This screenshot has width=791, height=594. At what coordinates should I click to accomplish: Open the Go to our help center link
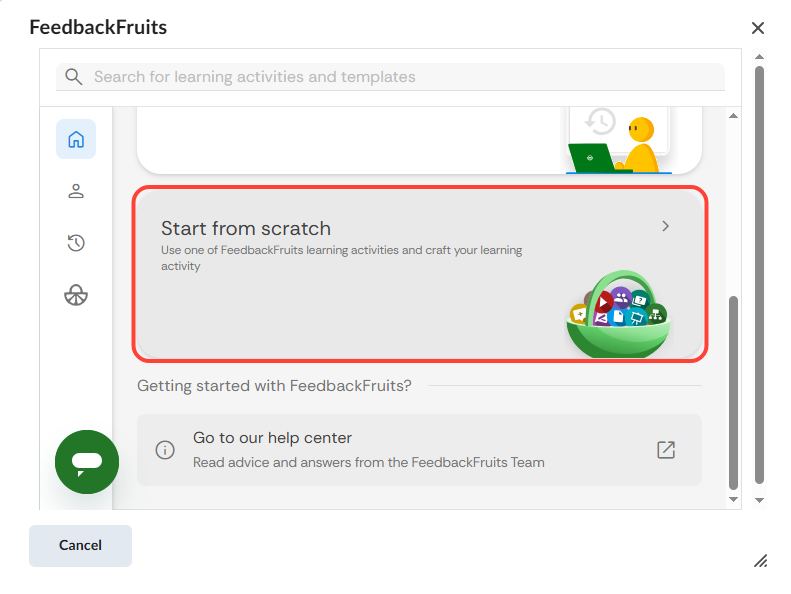click(x=272, y=438)
